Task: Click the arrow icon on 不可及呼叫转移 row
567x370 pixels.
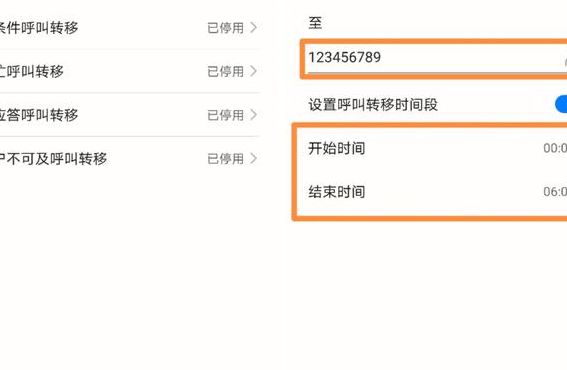Action: (x=253, y=158)
